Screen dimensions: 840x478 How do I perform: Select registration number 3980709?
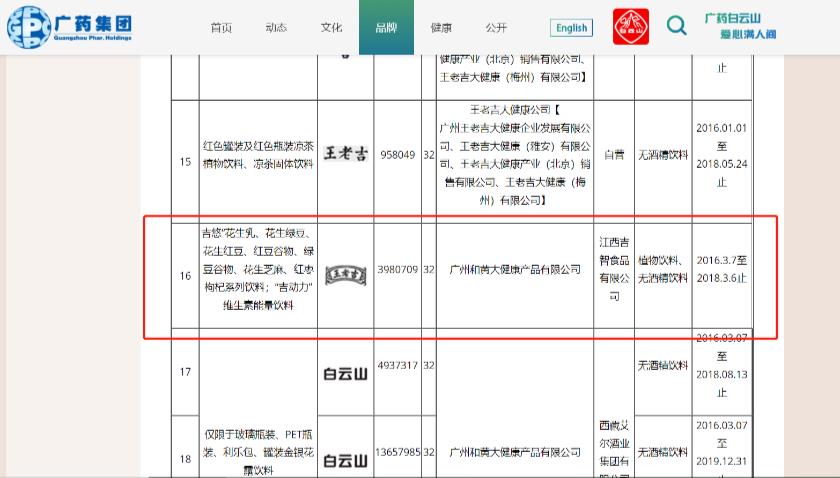398,270
